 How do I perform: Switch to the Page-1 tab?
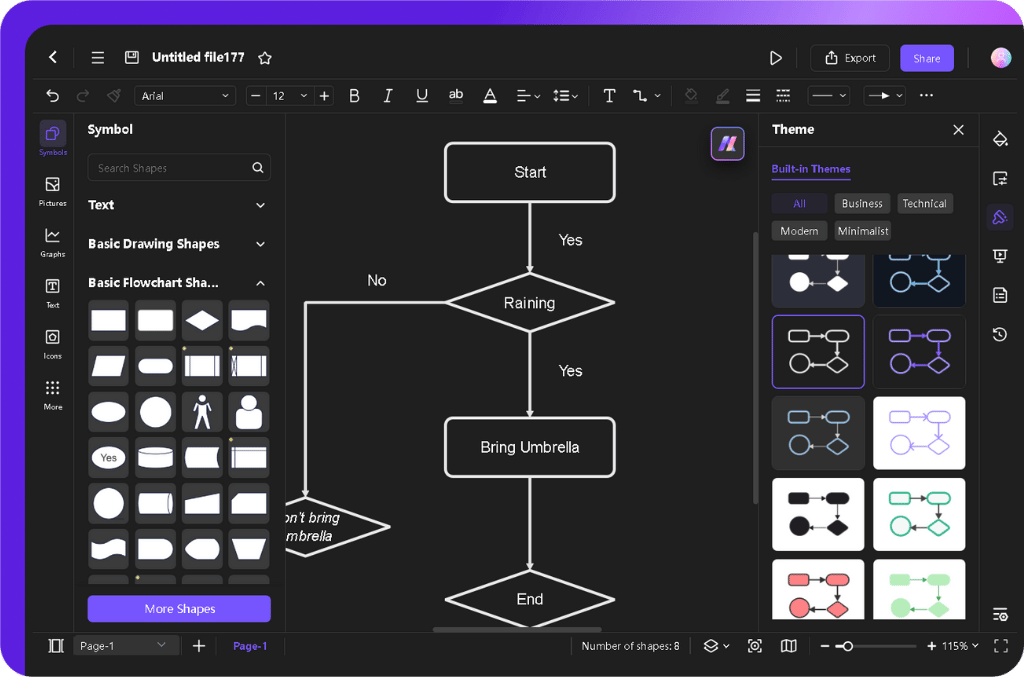point(250,645)
